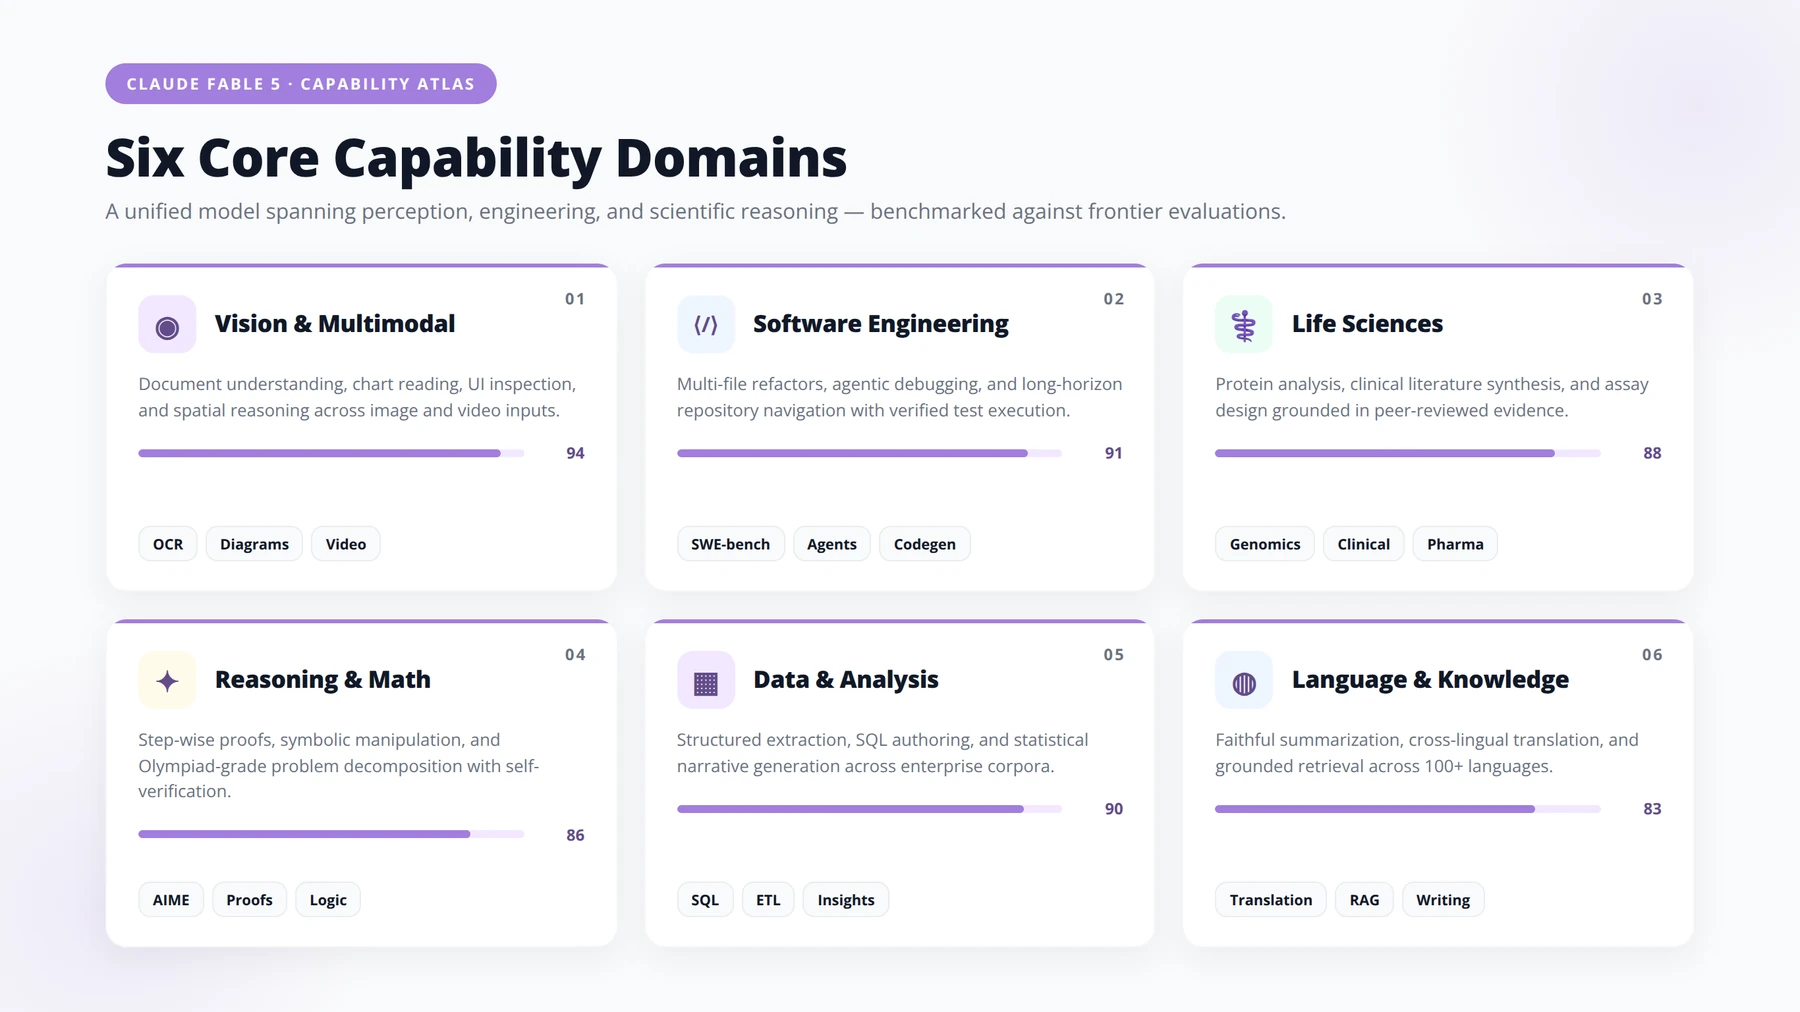Click the Language & Knowledge globe icon
Image resolution: width=1800 pixels, height=1012 pixels.
(x=1244, y=680)
